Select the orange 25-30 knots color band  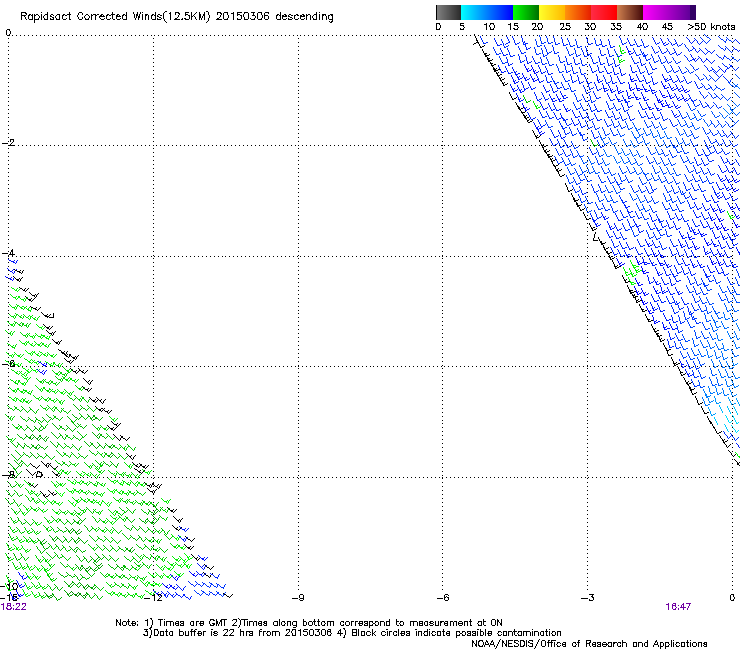click(x=578, y=12)
